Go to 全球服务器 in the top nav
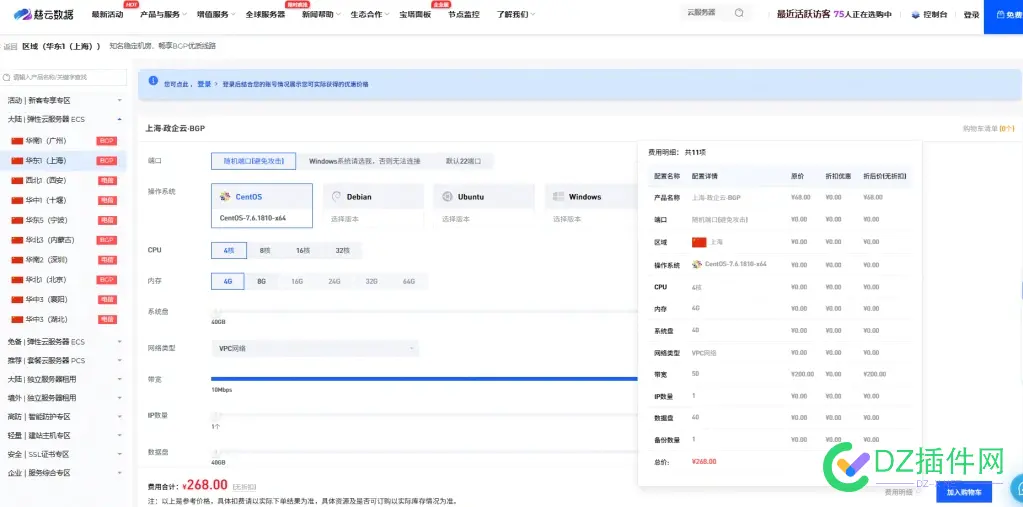Image resolution: width=1023 pixels, height=507 pixels. pyautogui.click(x=265, y=14)
